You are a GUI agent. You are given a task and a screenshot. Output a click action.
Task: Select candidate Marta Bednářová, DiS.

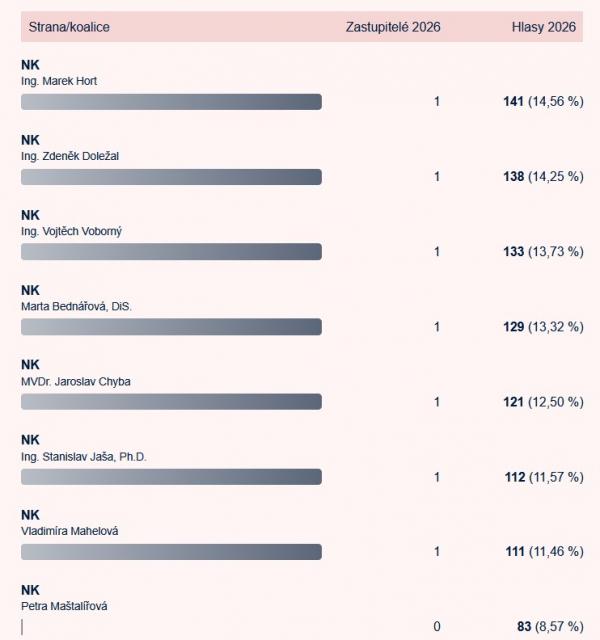tap(76, 306)
